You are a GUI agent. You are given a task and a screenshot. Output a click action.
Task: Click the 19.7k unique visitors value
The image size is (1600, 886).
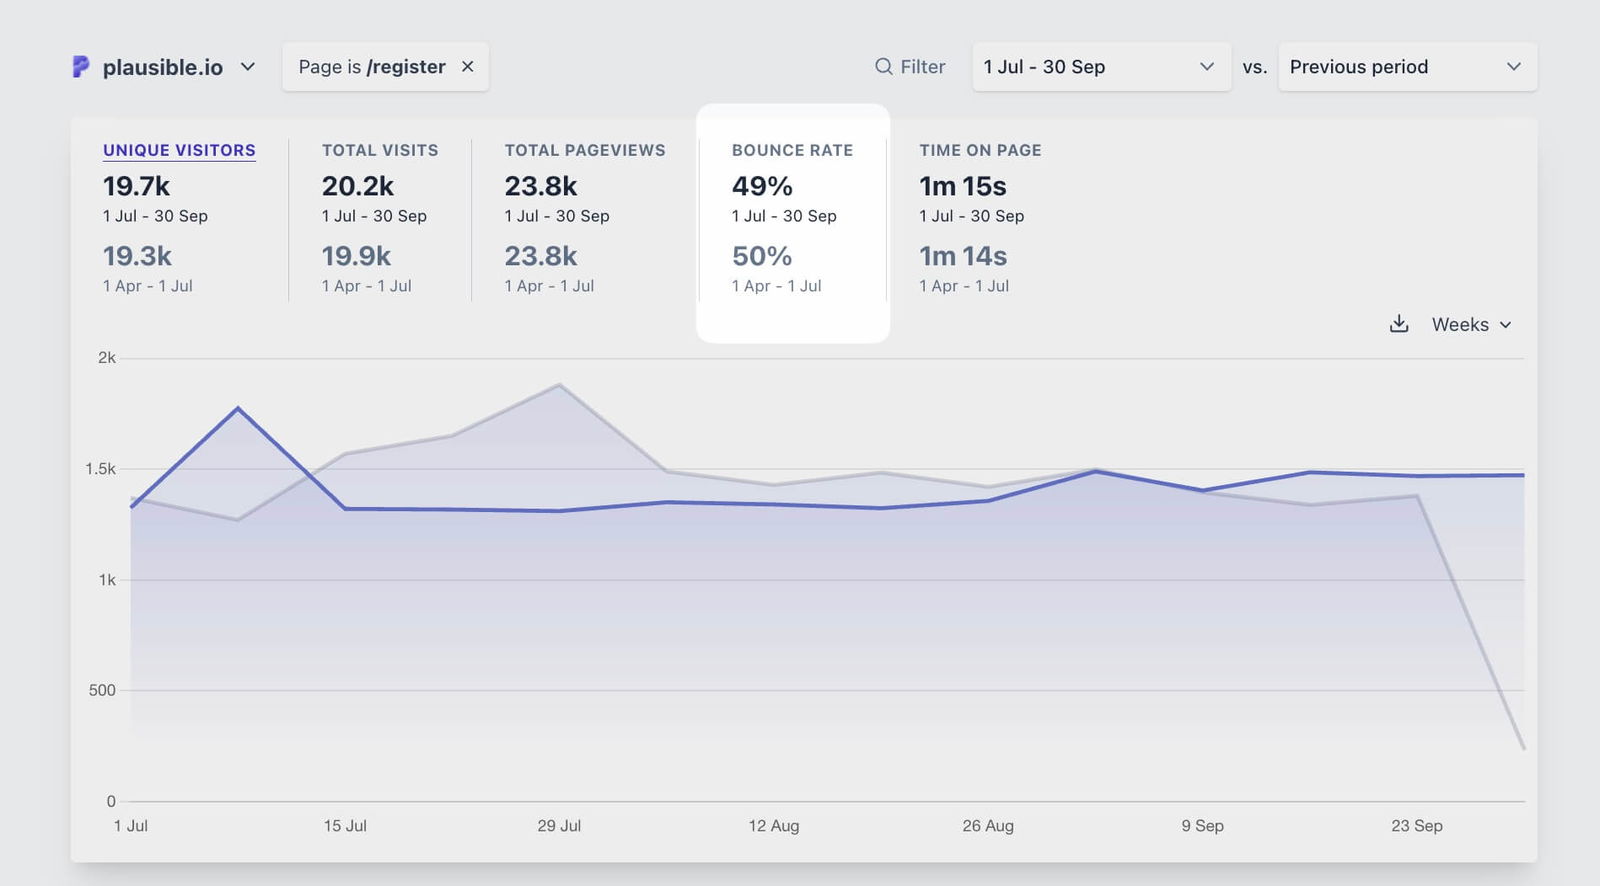137,186
